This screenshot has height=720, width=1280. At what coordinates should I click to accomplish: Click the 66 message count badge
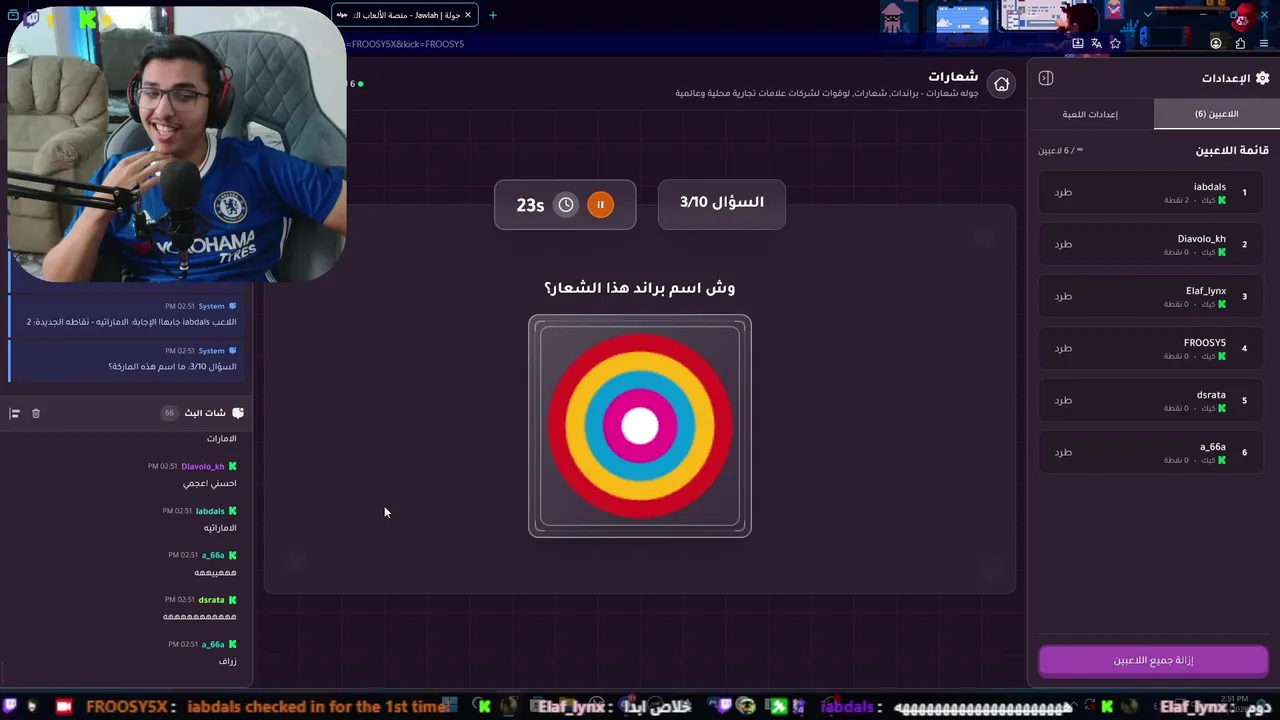tap(169, 413)
